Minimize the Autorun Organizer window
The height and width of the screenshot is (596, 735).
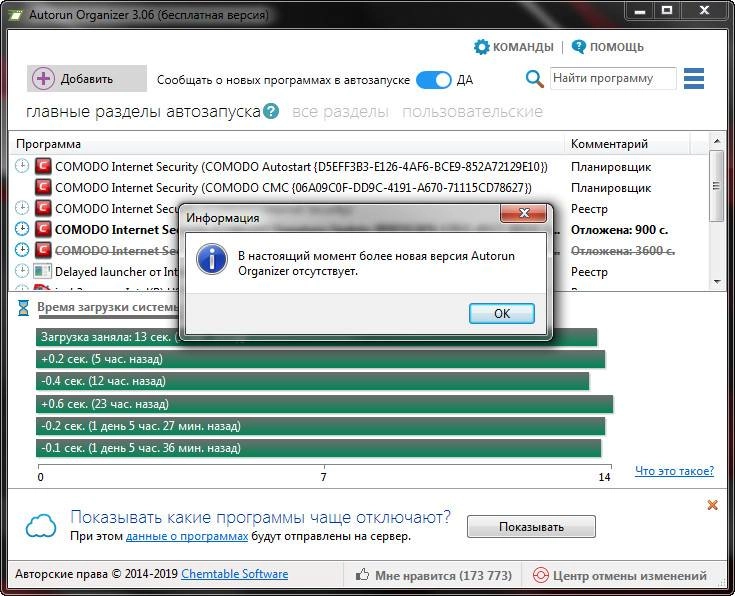click(x=639, y=10)
